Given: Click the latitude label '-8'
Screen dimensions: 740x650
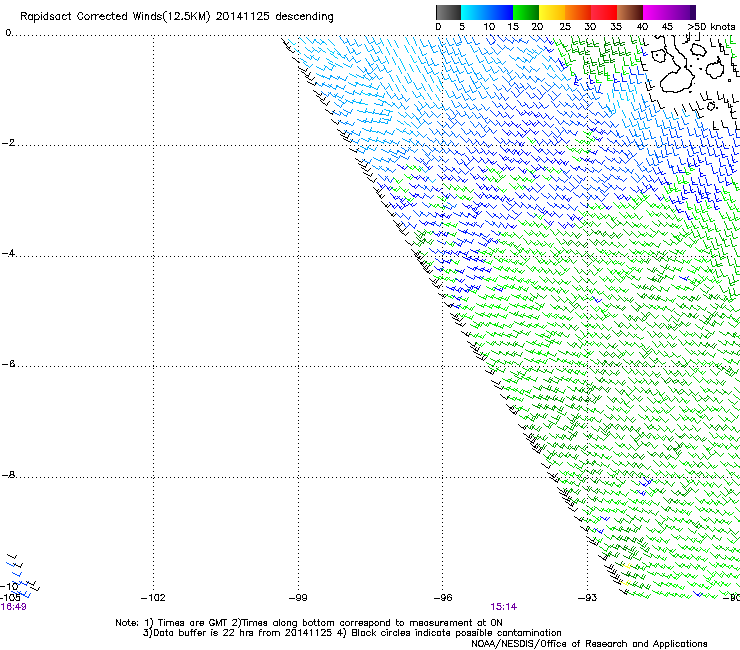Looking at the screenshot, I should [8, 475].
